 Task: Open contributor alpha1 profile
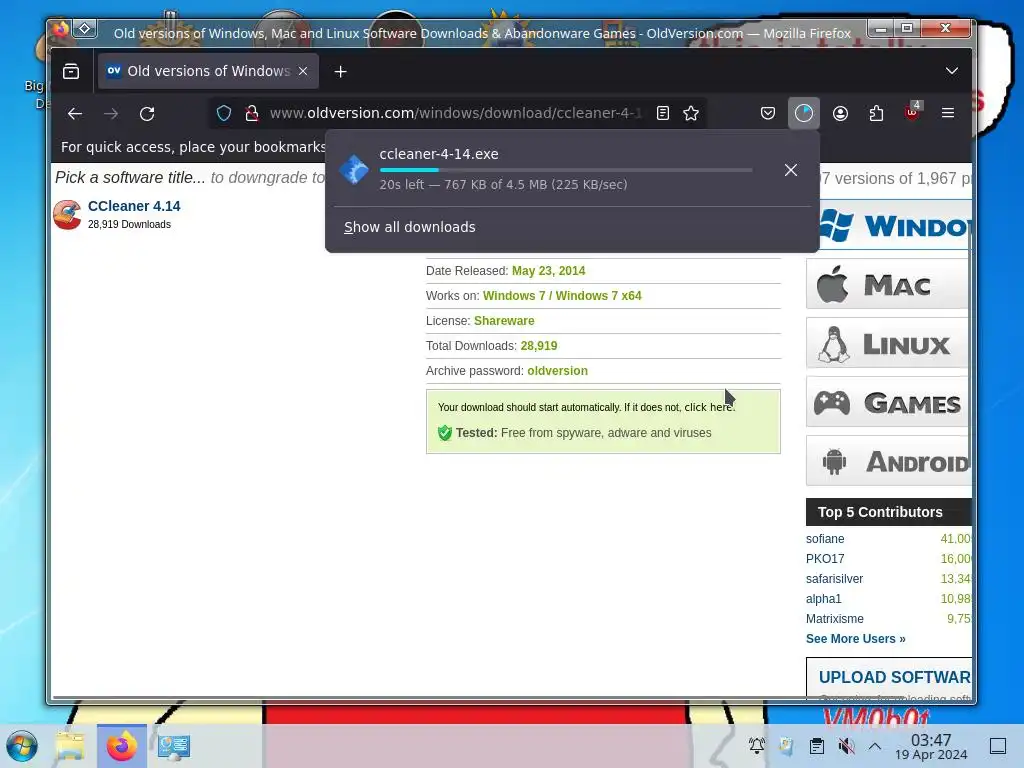point(824,599)
